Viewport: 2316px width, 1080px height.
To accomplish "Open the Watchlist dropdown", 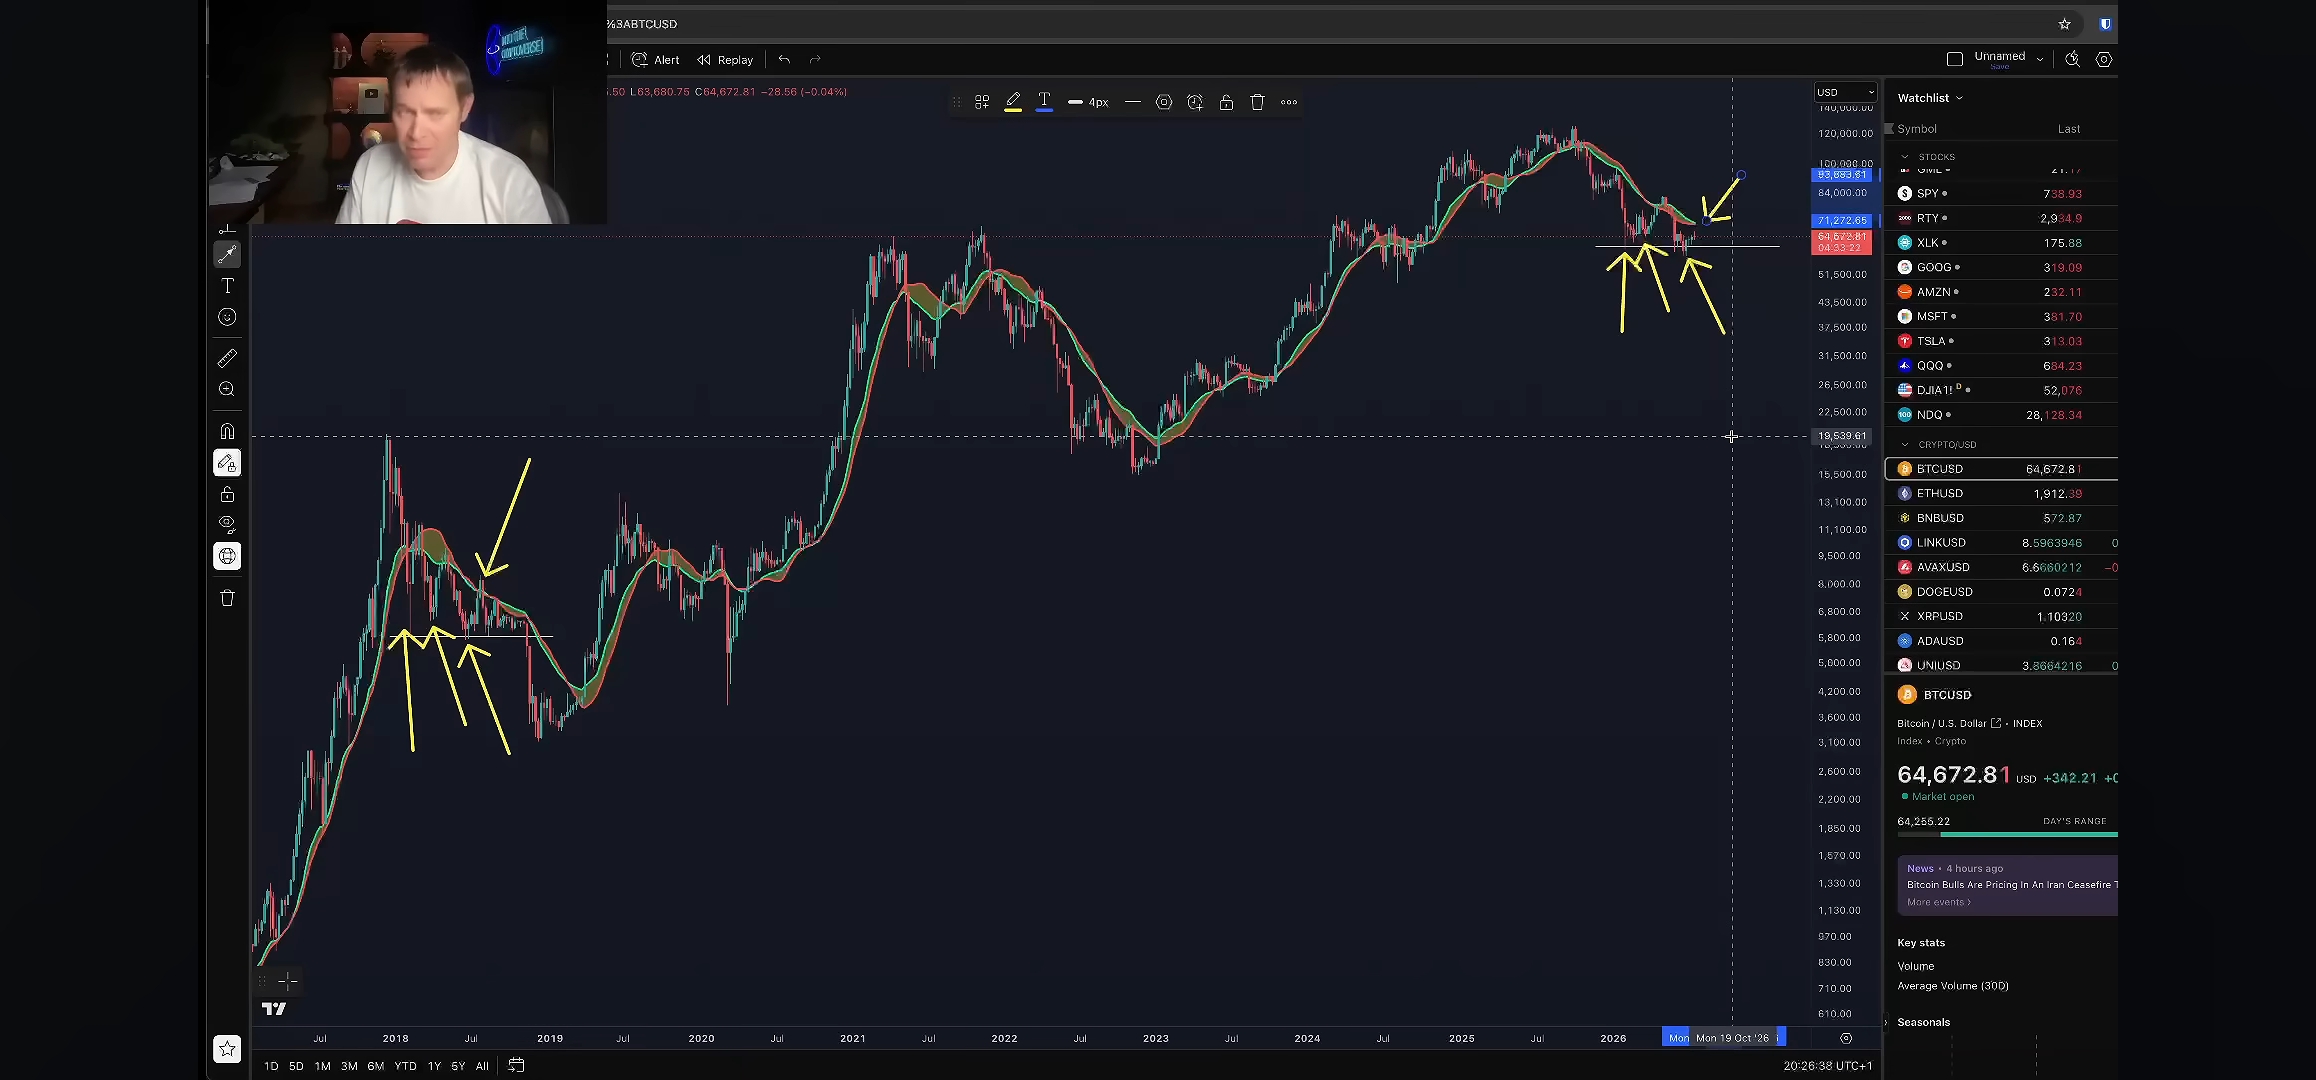I will pos(1930,98).
